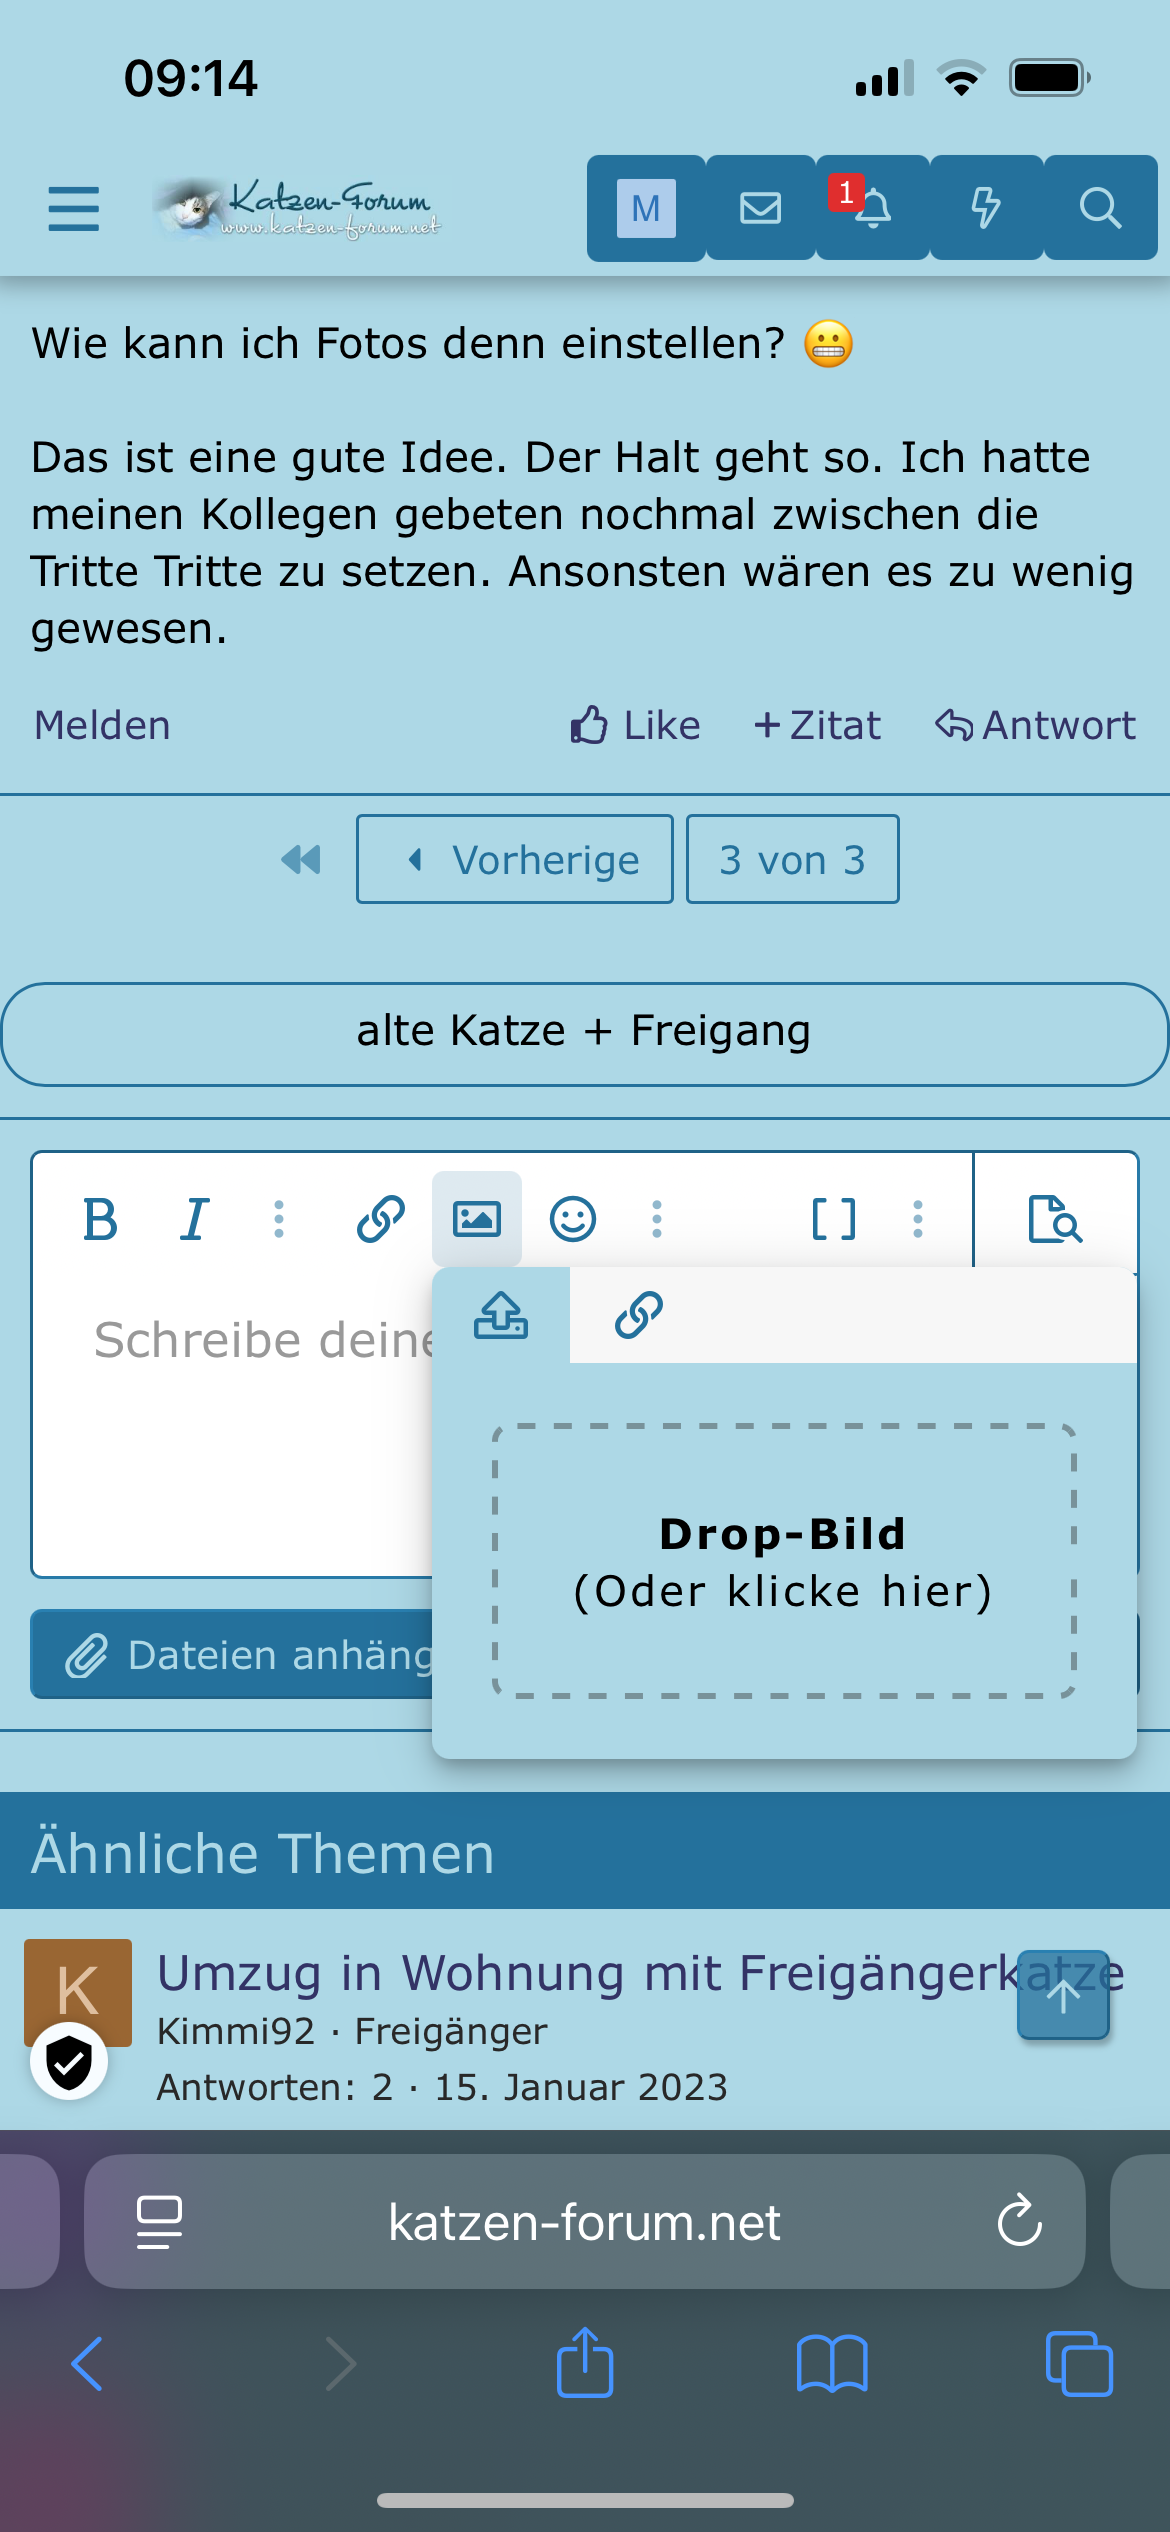Go to the Vorherige page

pos(515,860)
